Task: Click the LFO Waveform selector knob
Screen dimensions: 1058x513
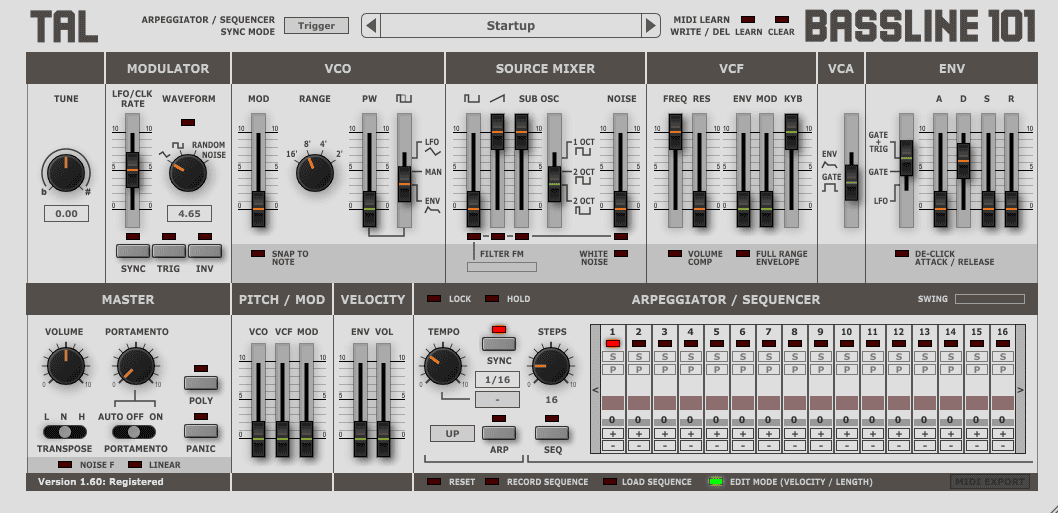Action: 188,172
